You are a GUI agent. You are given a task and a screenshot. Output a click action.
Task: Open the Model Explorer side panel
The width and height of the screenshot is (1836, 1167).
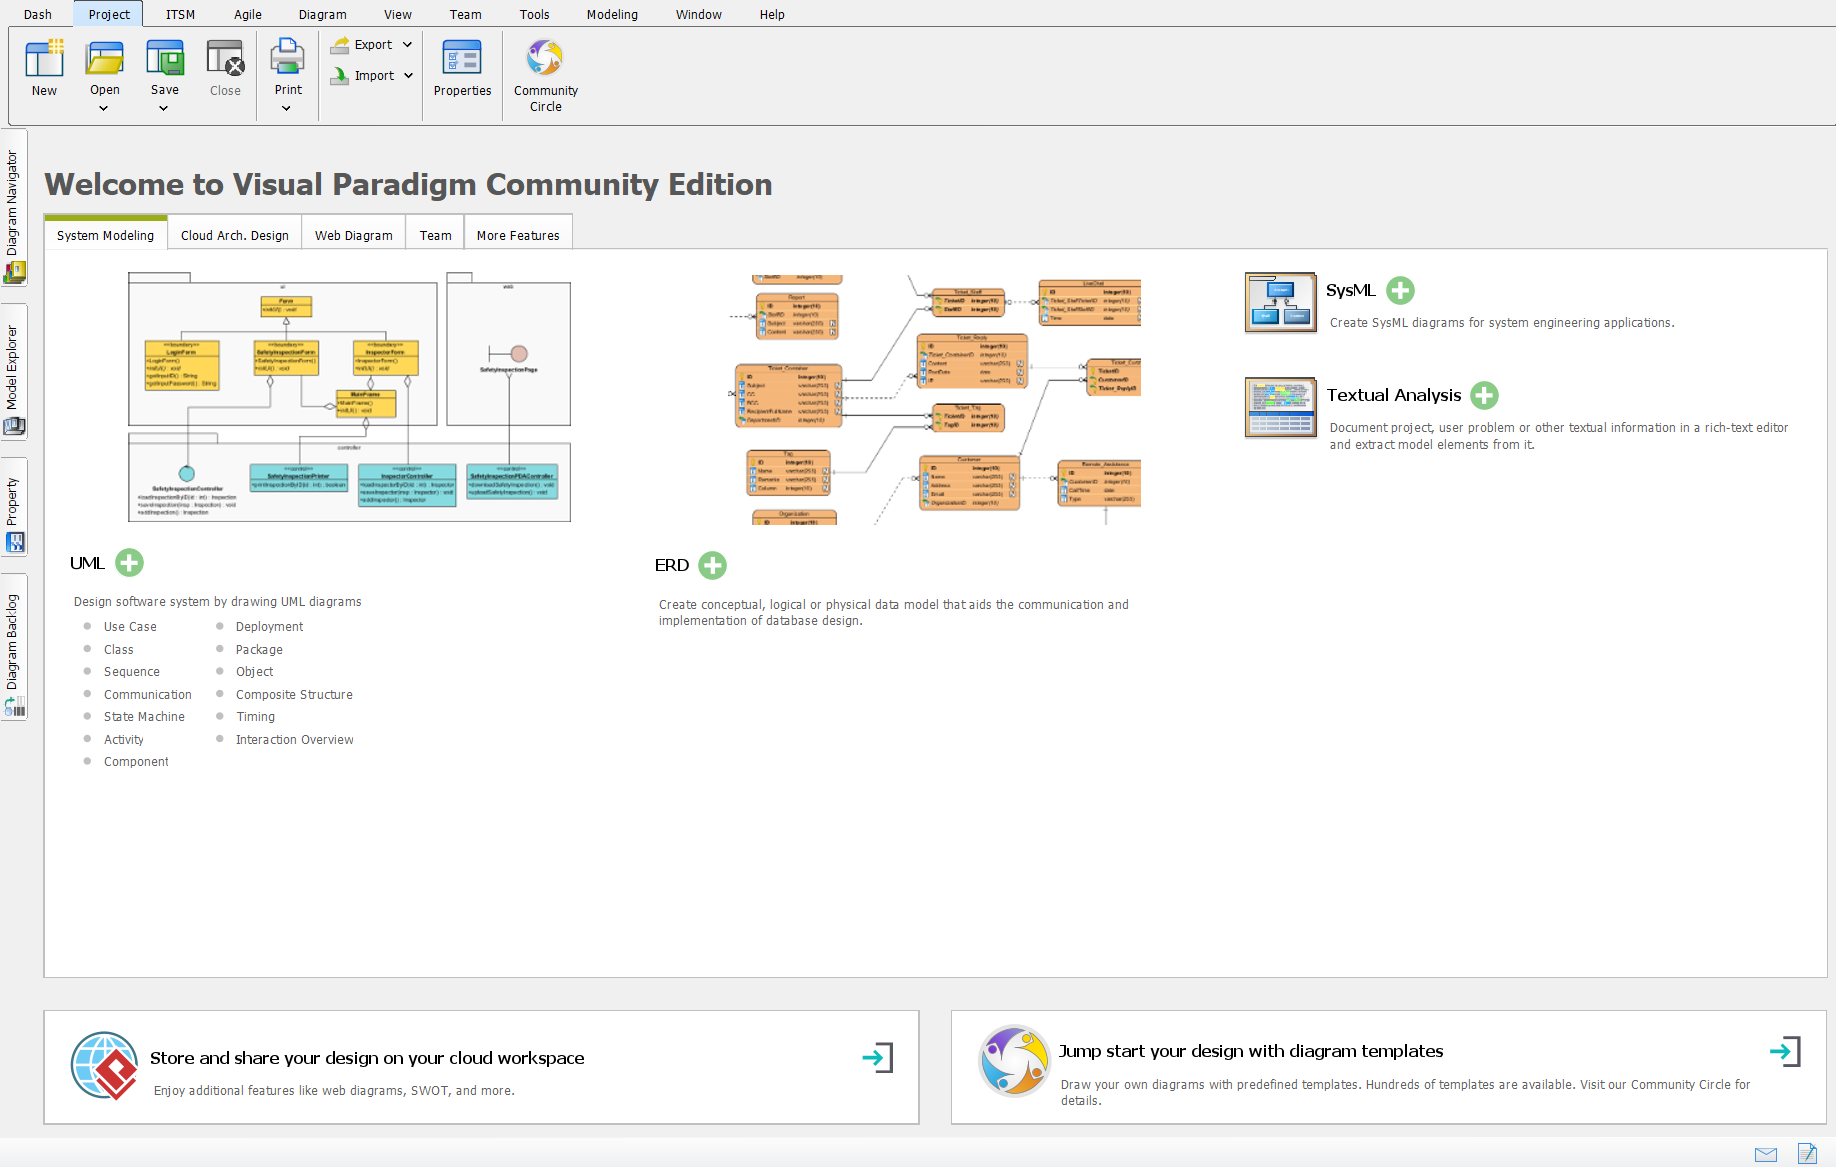tap(13, 371)
